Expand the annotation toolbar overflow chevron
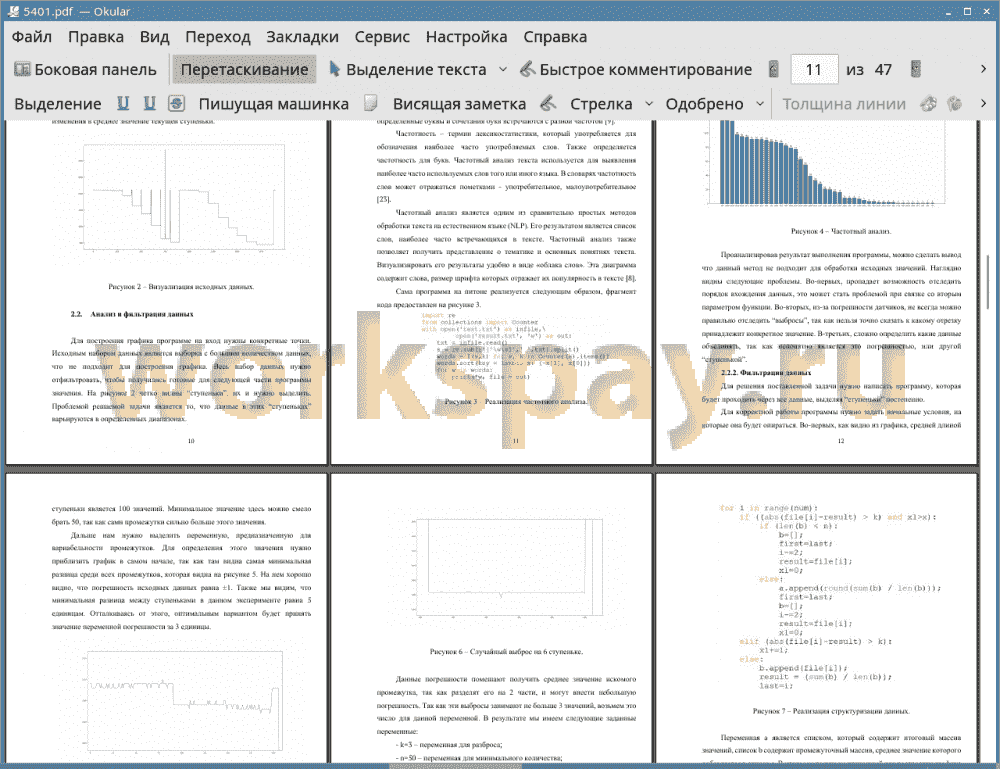 (983, 103)
